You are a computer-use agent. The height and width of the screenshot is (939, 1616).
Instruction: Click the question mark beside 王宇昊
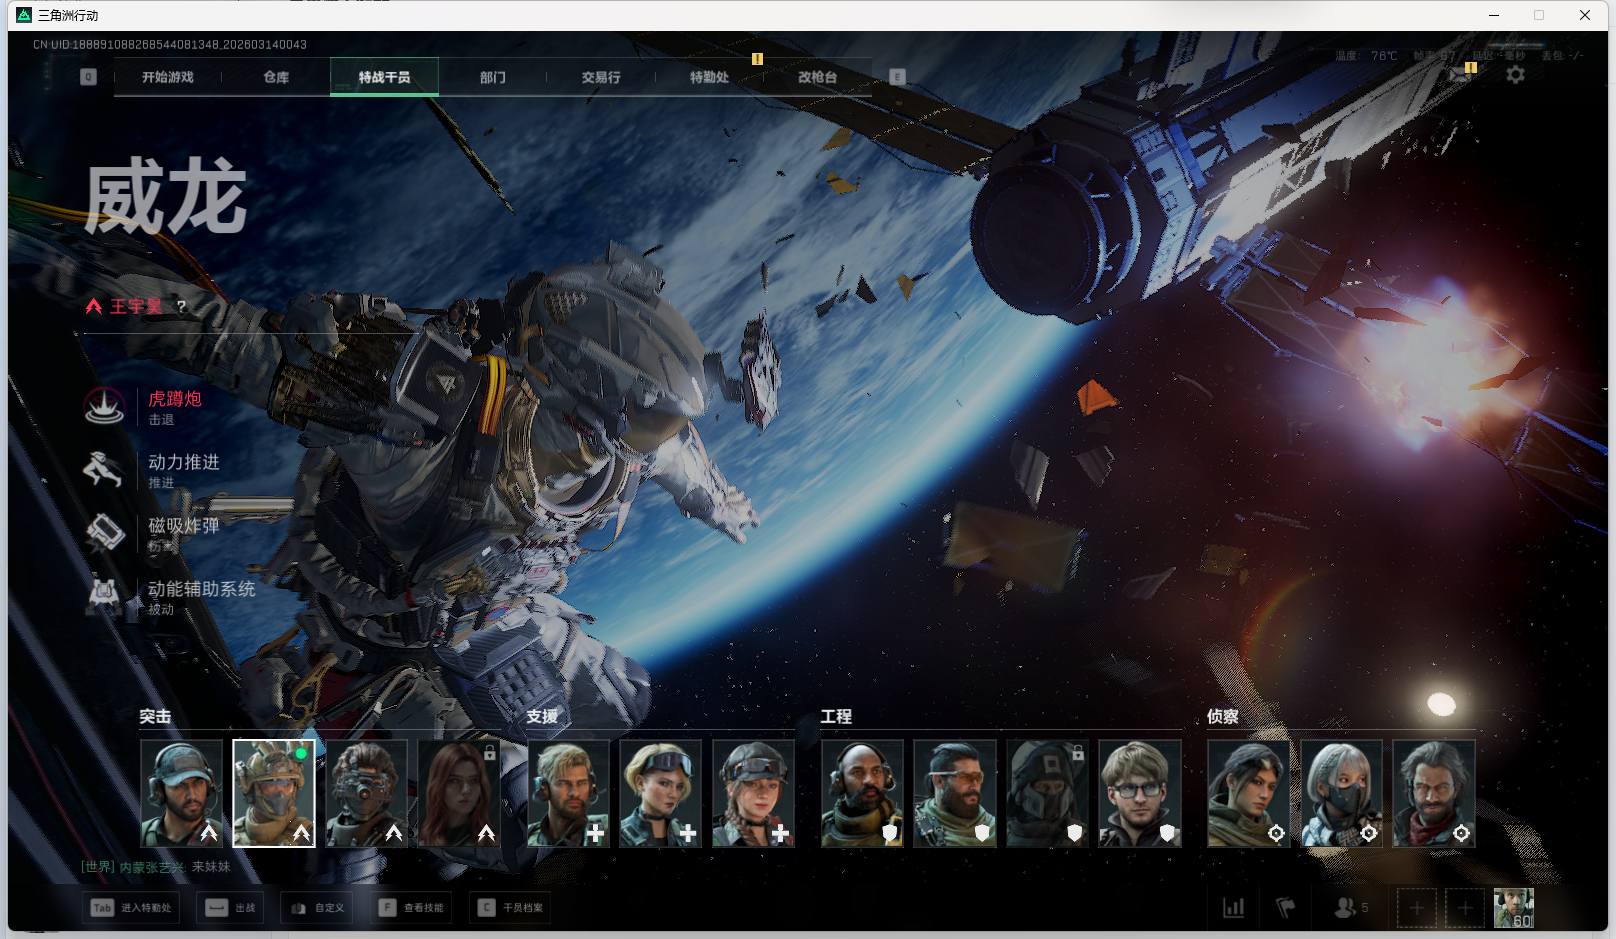(x=181, y=307)
